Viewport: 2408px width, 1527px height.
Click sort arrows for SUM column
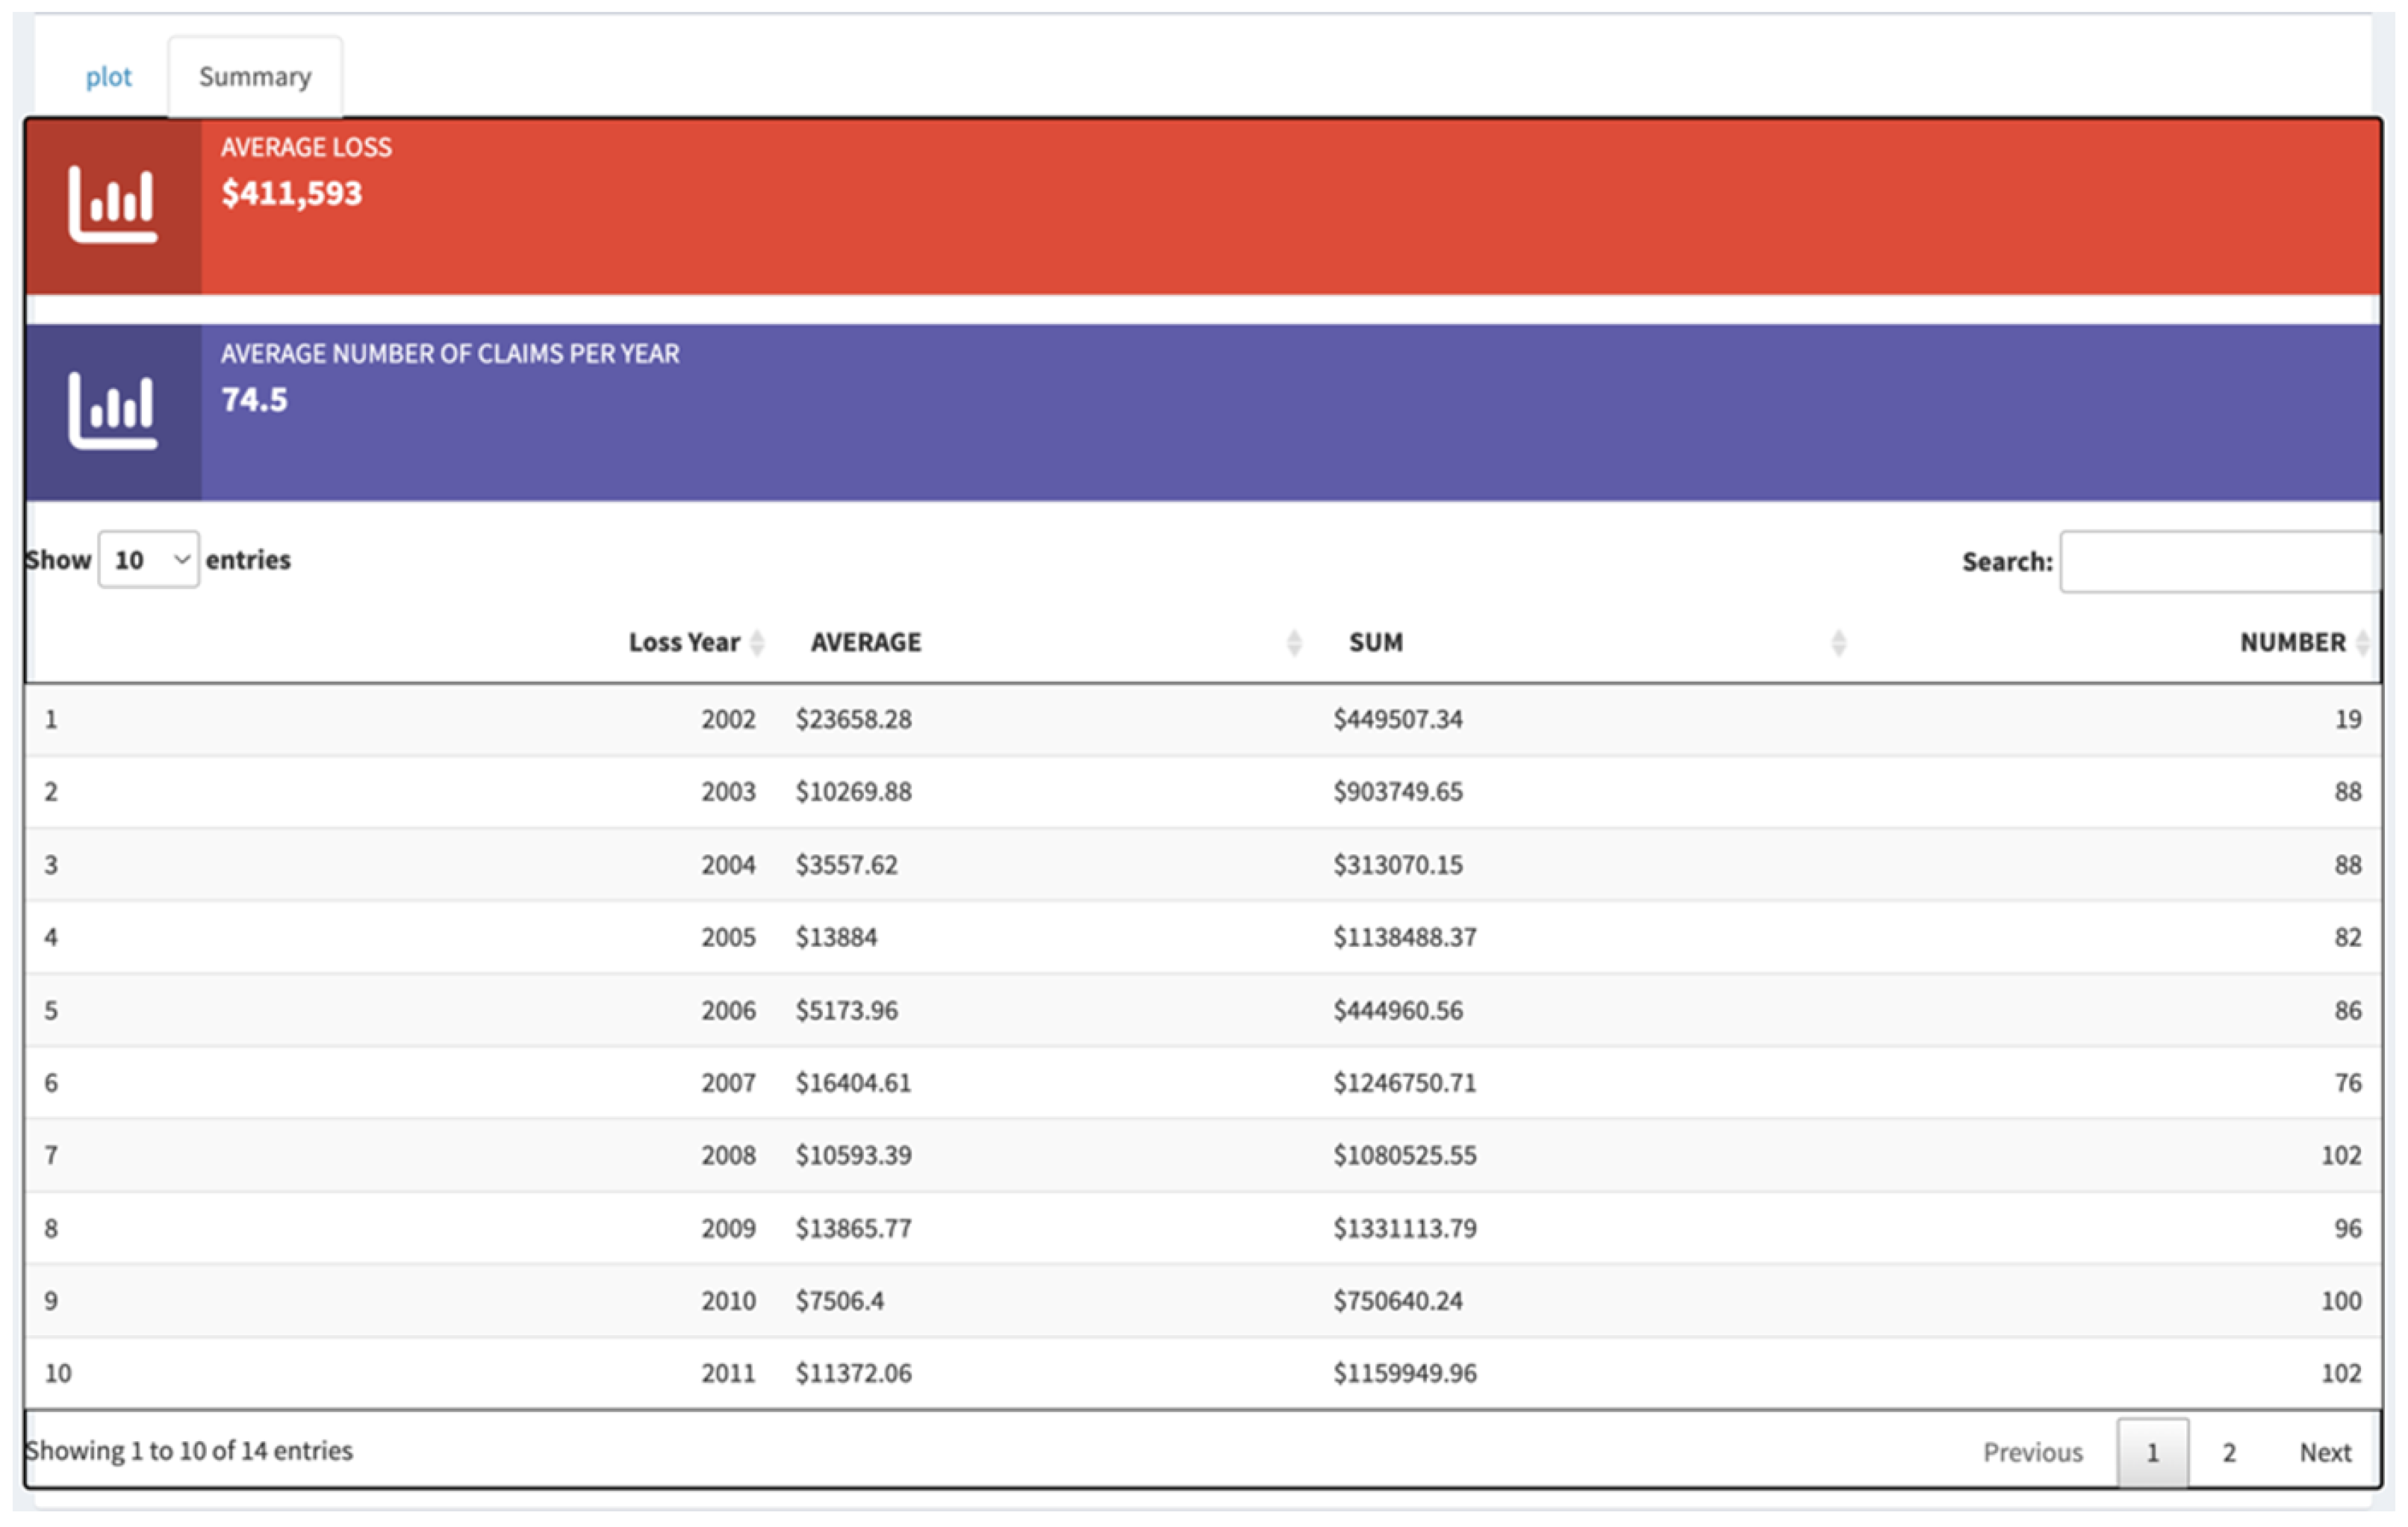(1838, 642)
